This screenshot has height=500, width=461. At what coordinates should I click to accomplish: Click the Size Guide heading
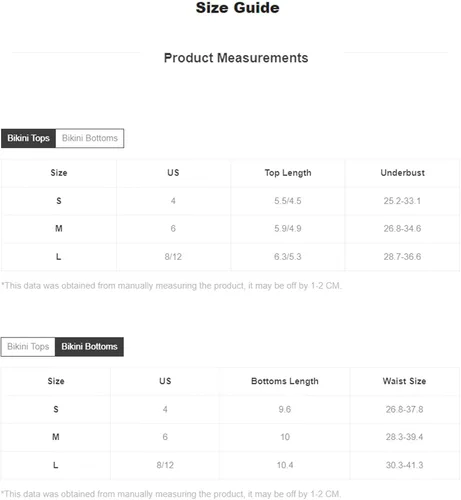point(237,8)
